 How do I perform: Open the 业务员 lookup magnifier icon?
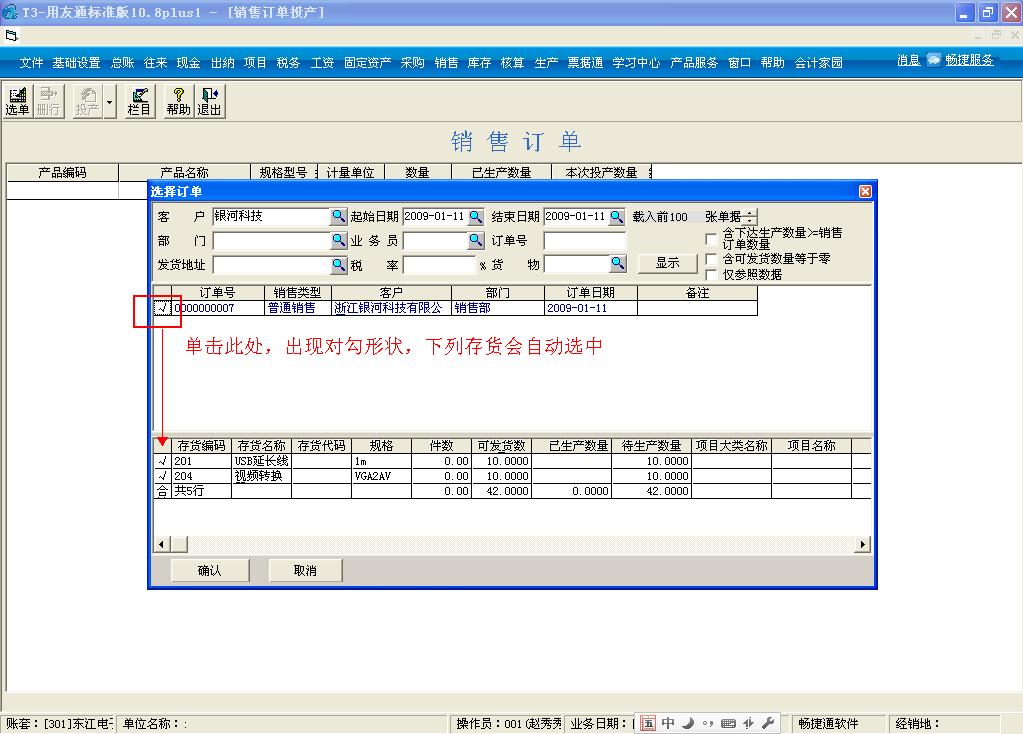473,240
